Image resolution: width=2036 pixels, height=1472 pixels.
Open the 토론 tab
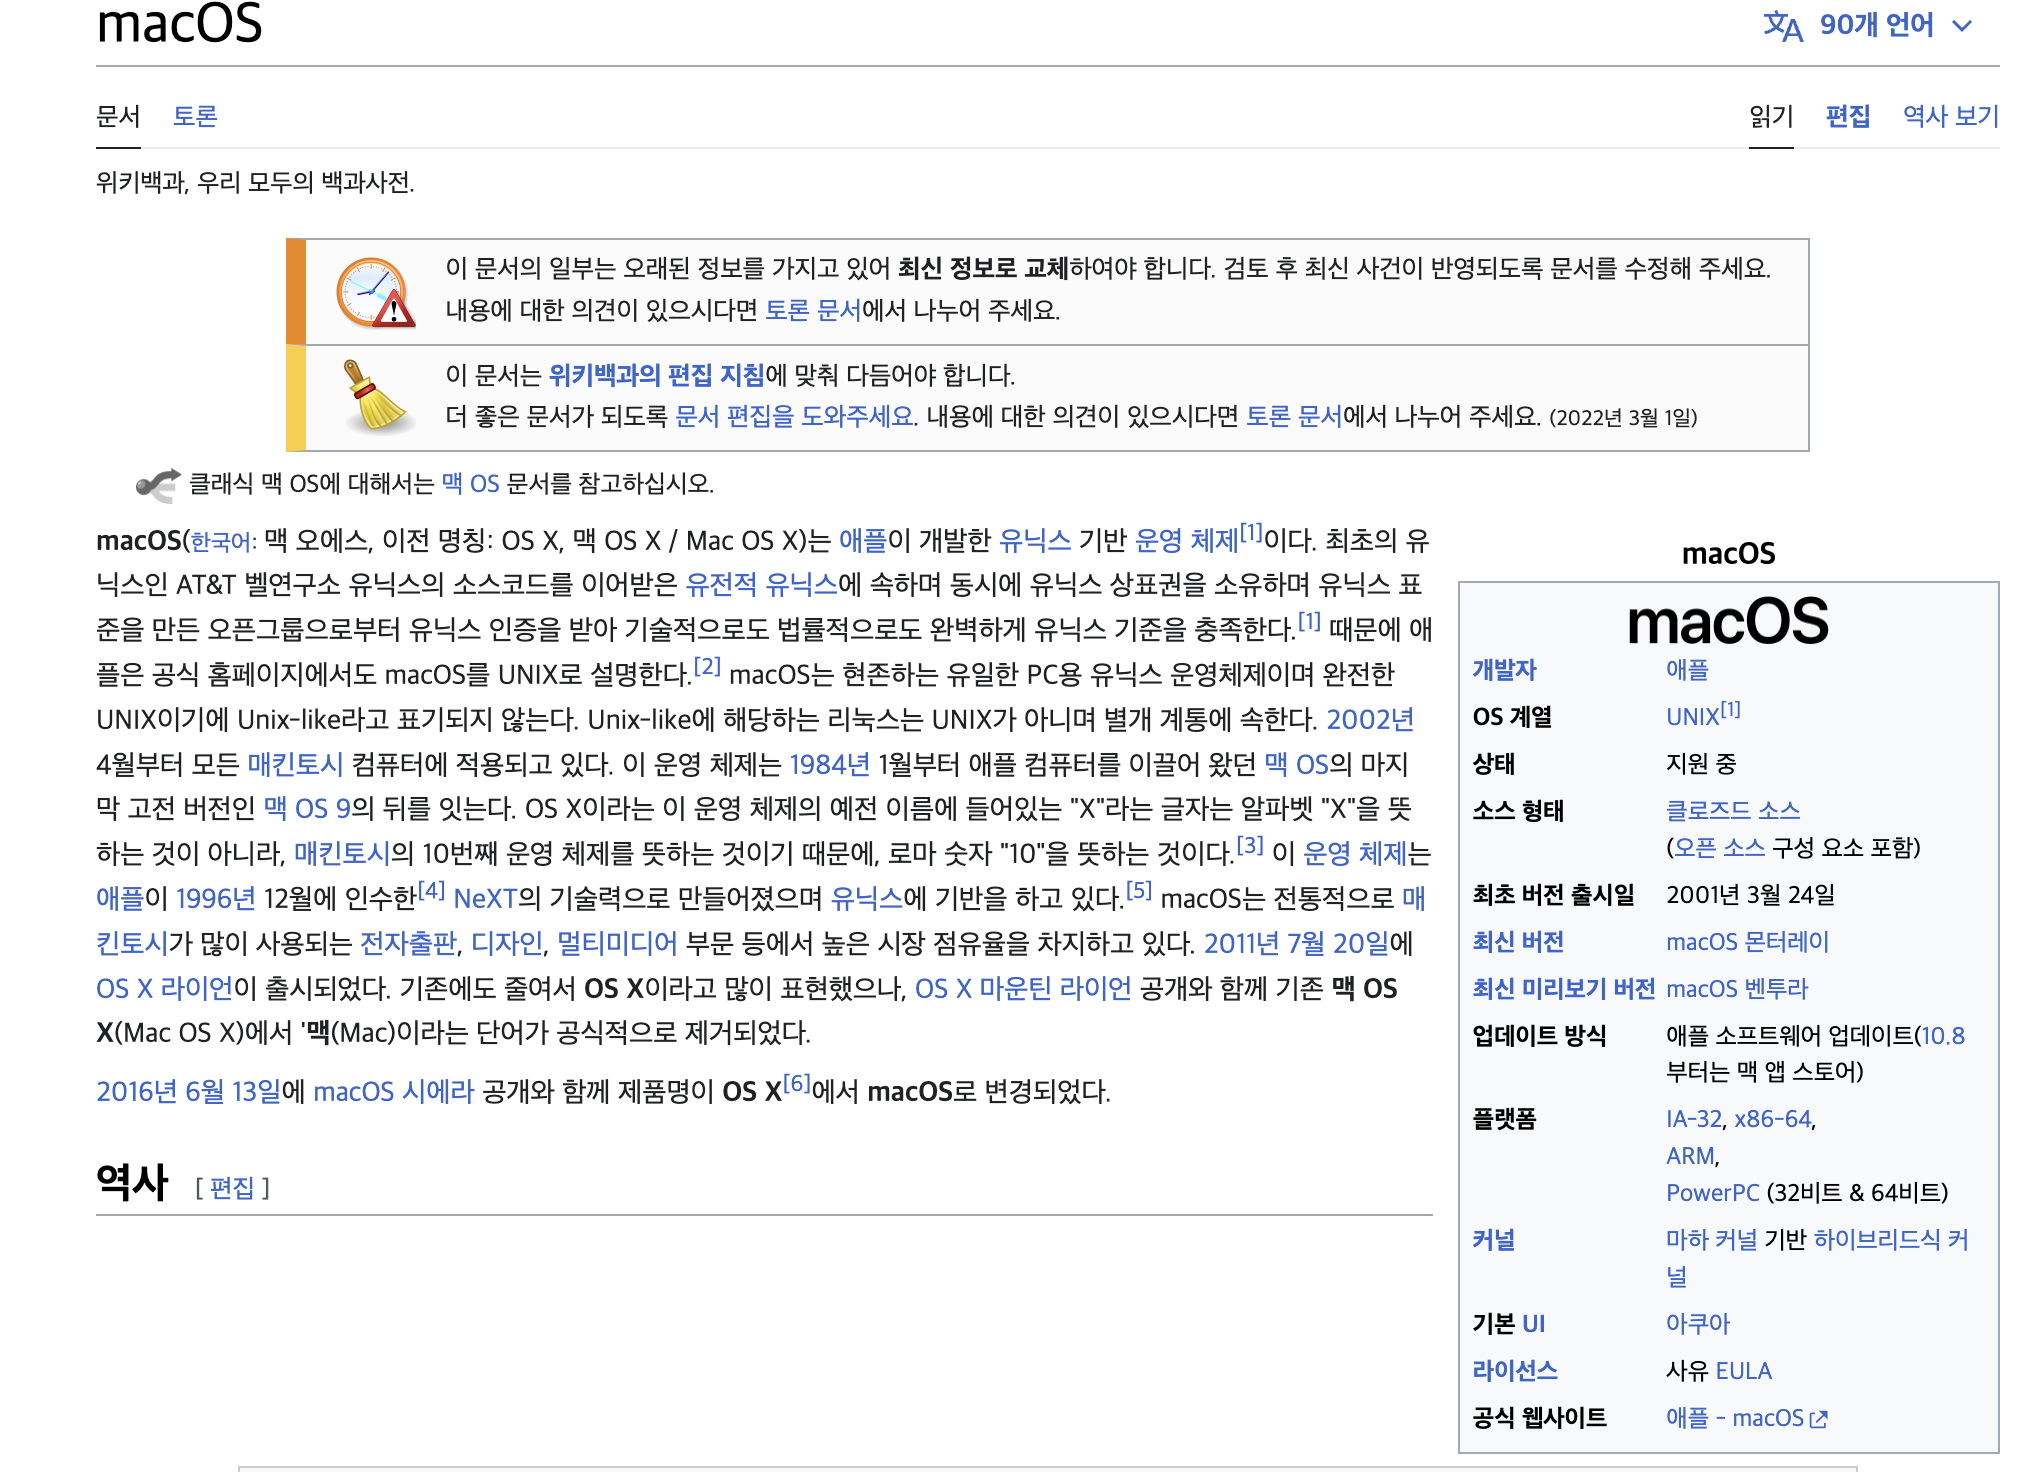(195, 116)
